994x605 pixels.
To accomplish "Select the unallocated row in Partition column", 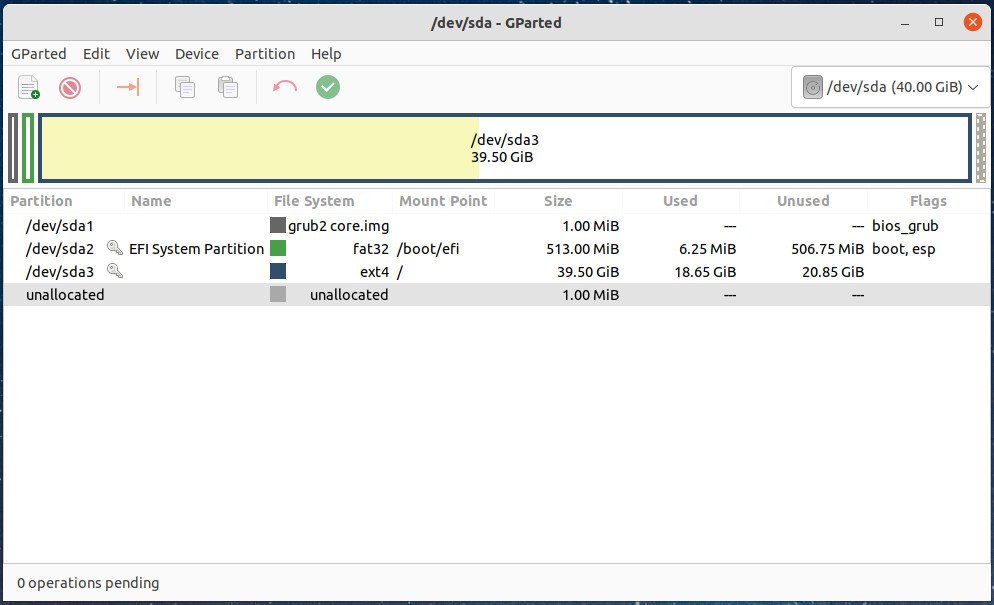I will (x=65, y=294).
